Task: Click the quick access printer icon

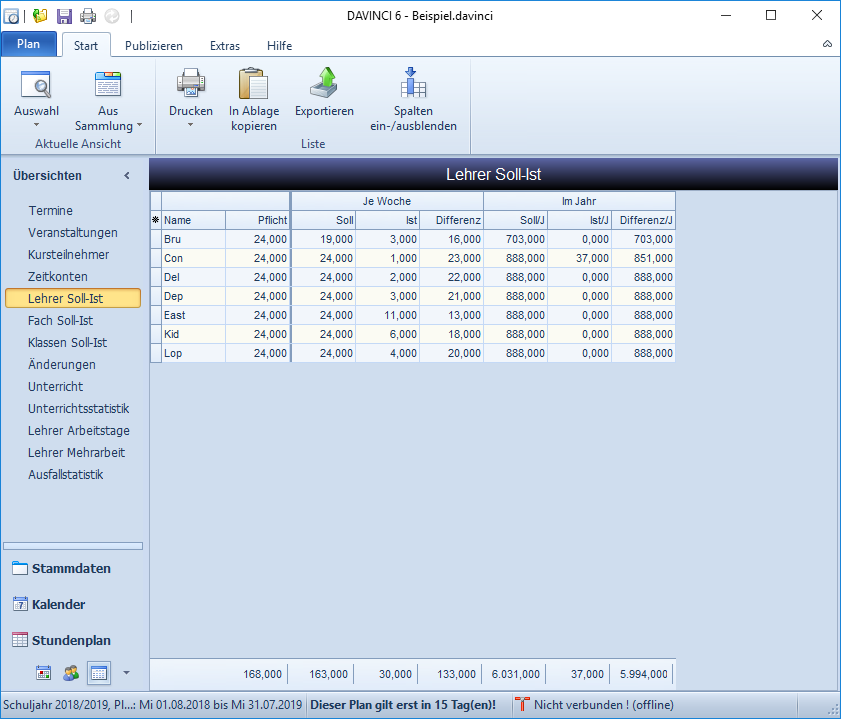Action: click(x=88, y=16)
